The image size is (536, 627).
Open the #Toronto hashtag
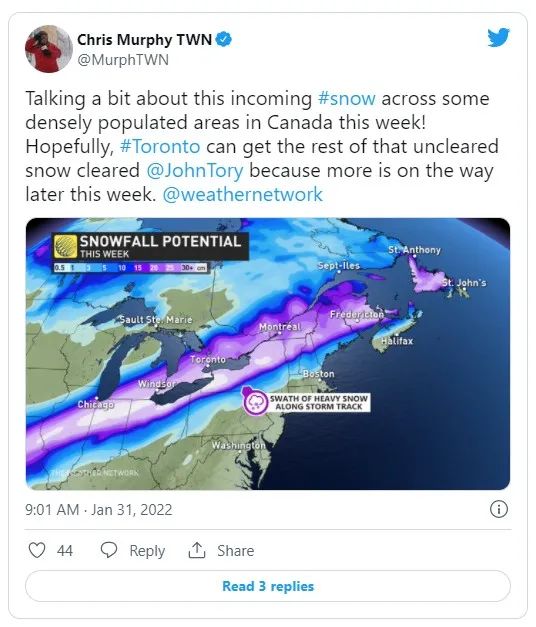pos(160,146)
